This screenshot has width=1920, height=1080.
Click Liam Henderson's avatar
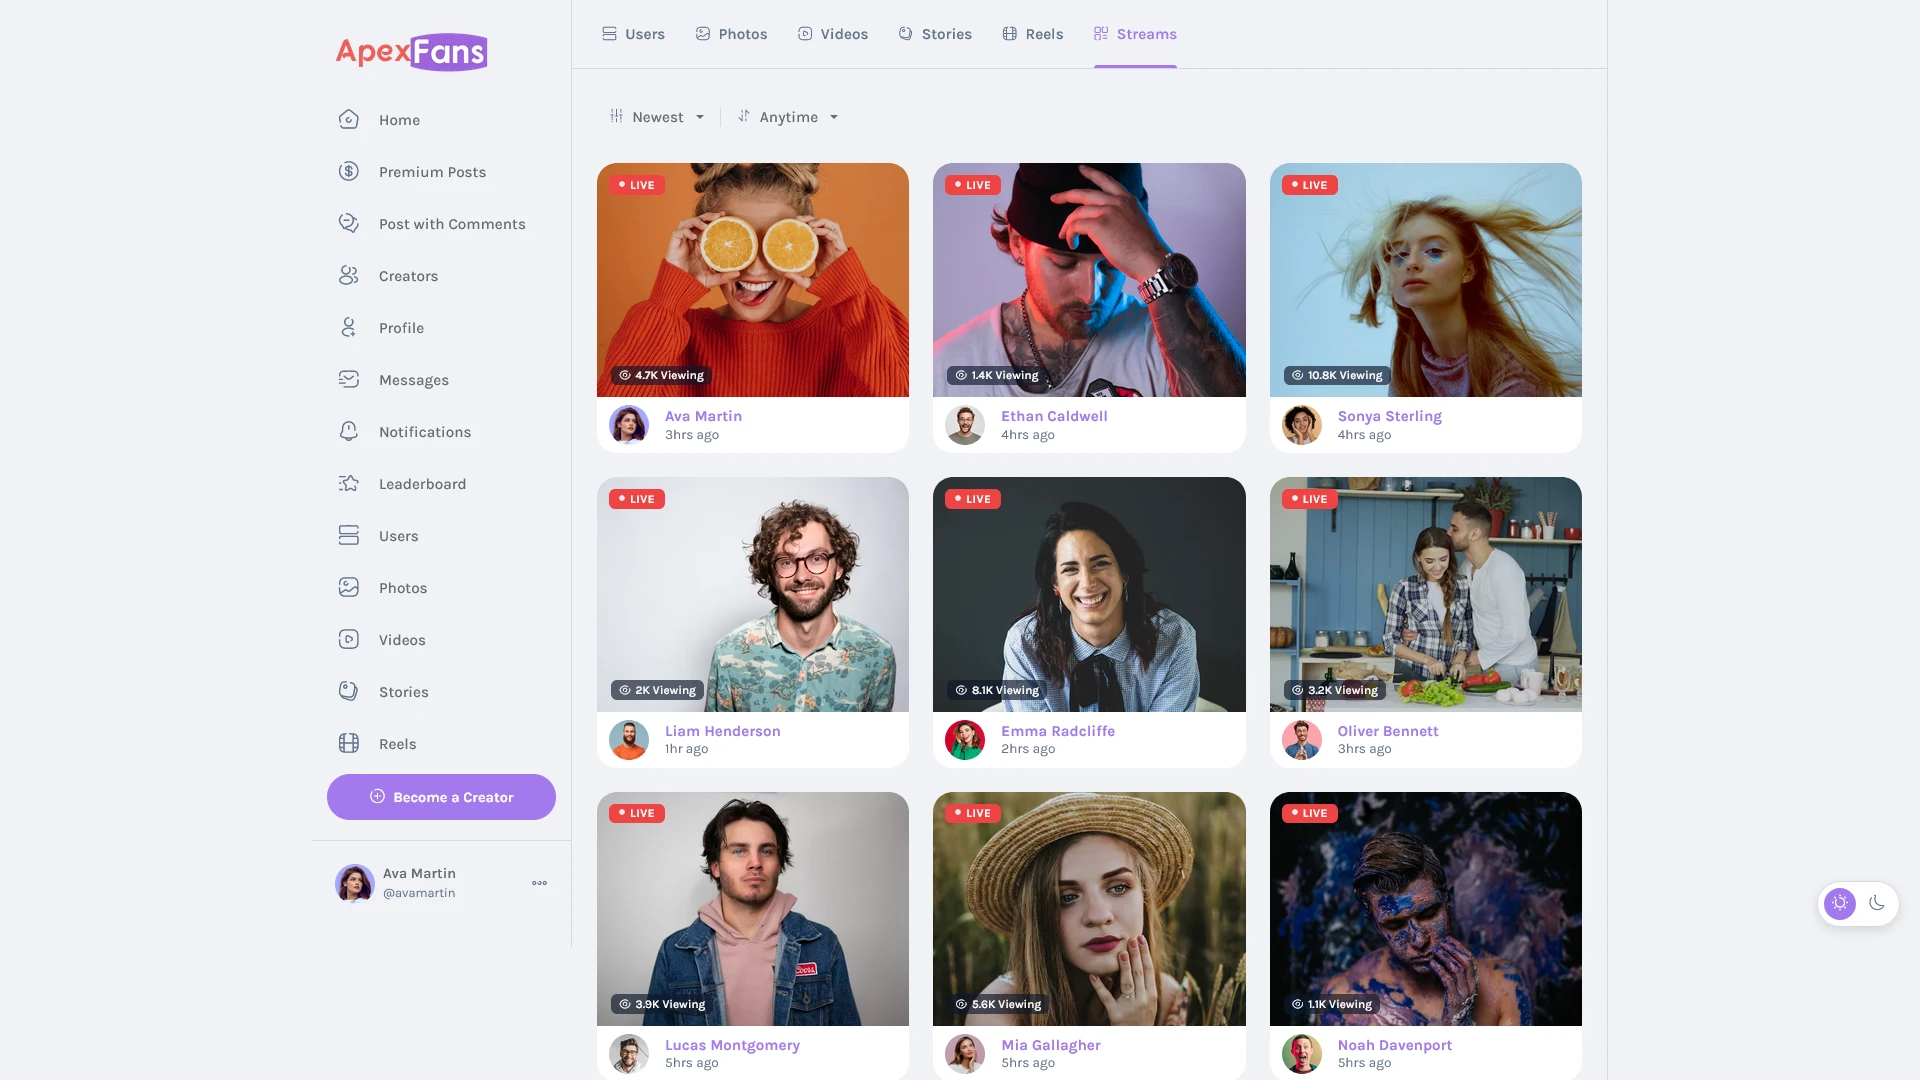point(629,740)
